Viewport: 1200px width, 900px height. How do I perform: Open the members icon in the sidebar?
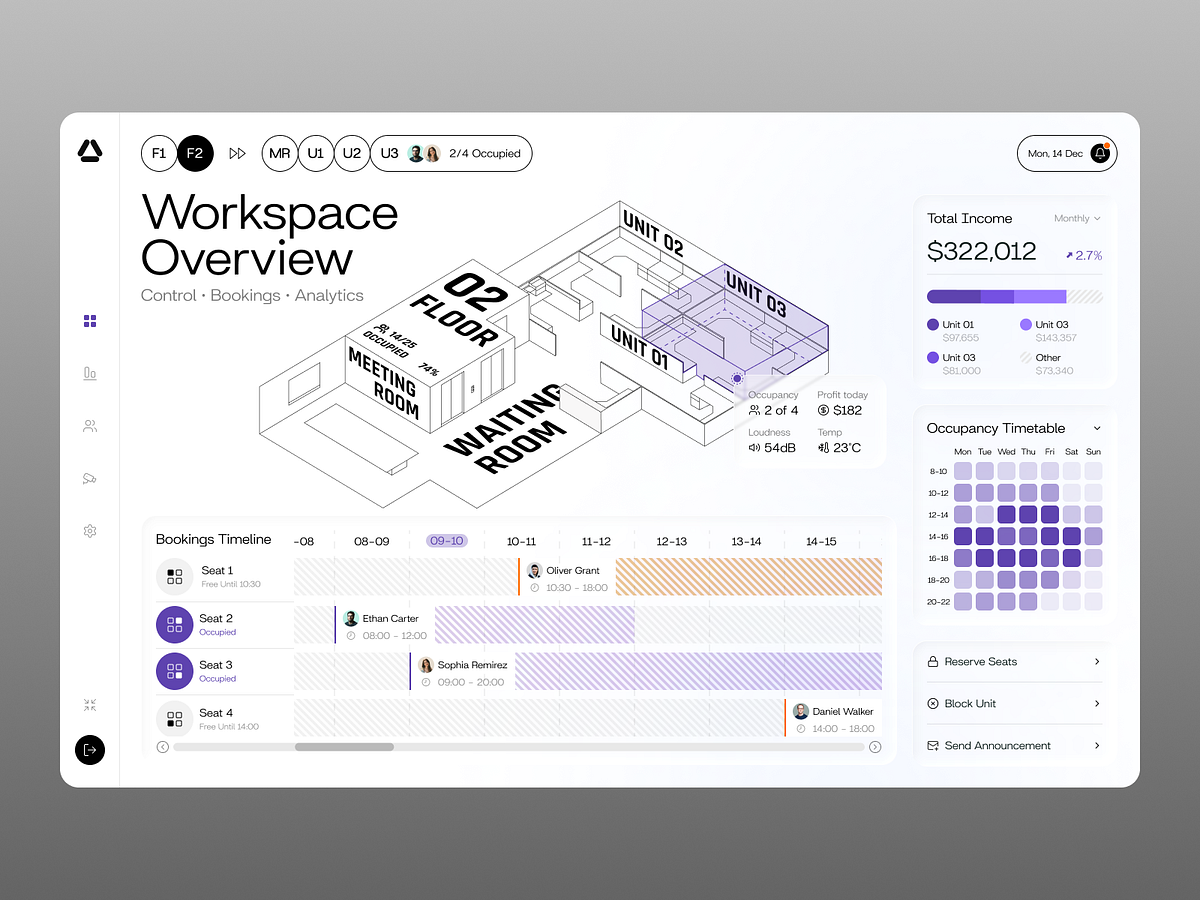(90, 425)
